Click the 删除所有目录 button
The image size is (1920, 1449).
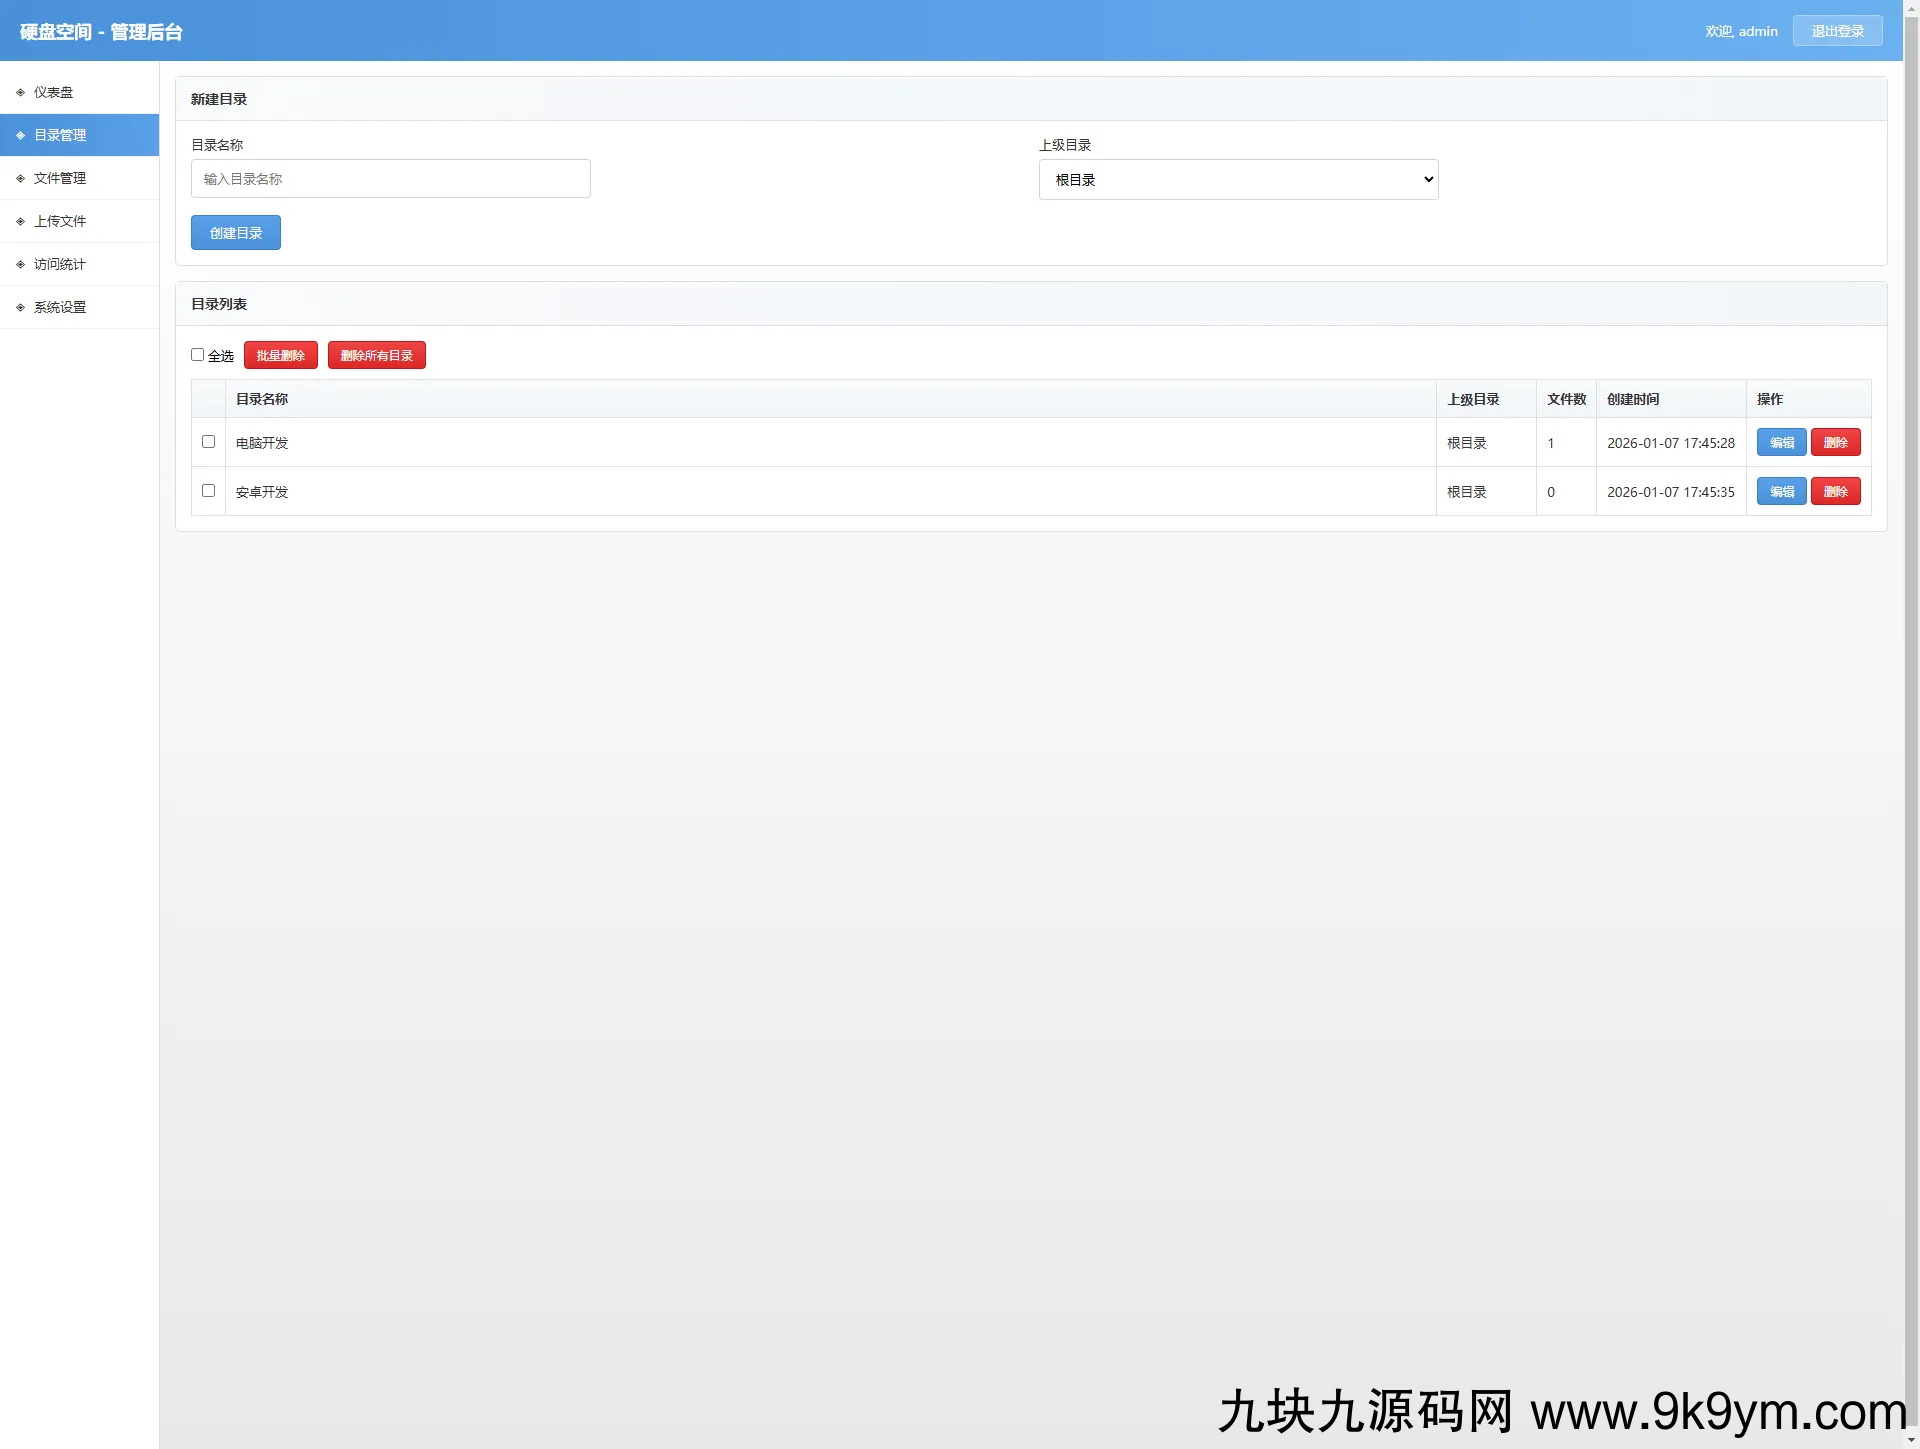[x=376, y=355]
